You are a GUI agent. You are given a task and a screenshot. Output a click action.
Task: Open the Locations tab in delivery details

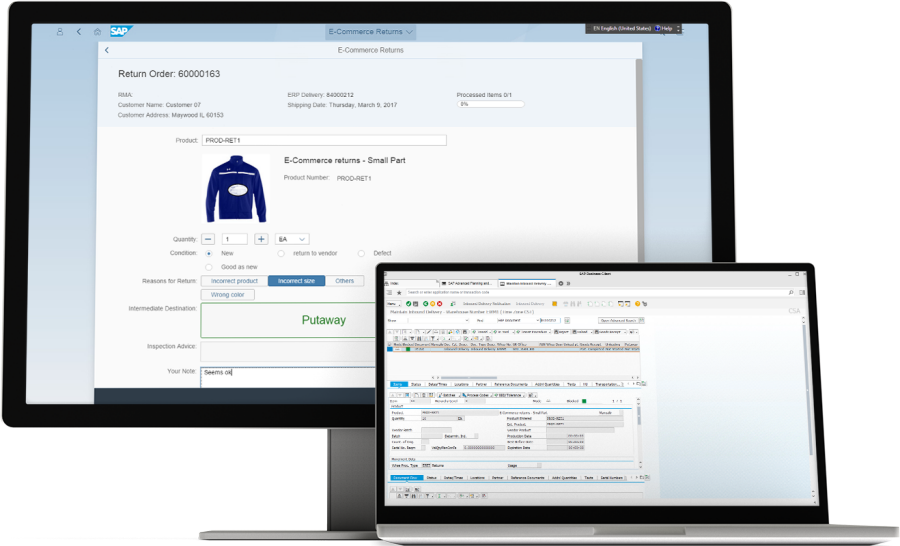click(x=463, y=384)
